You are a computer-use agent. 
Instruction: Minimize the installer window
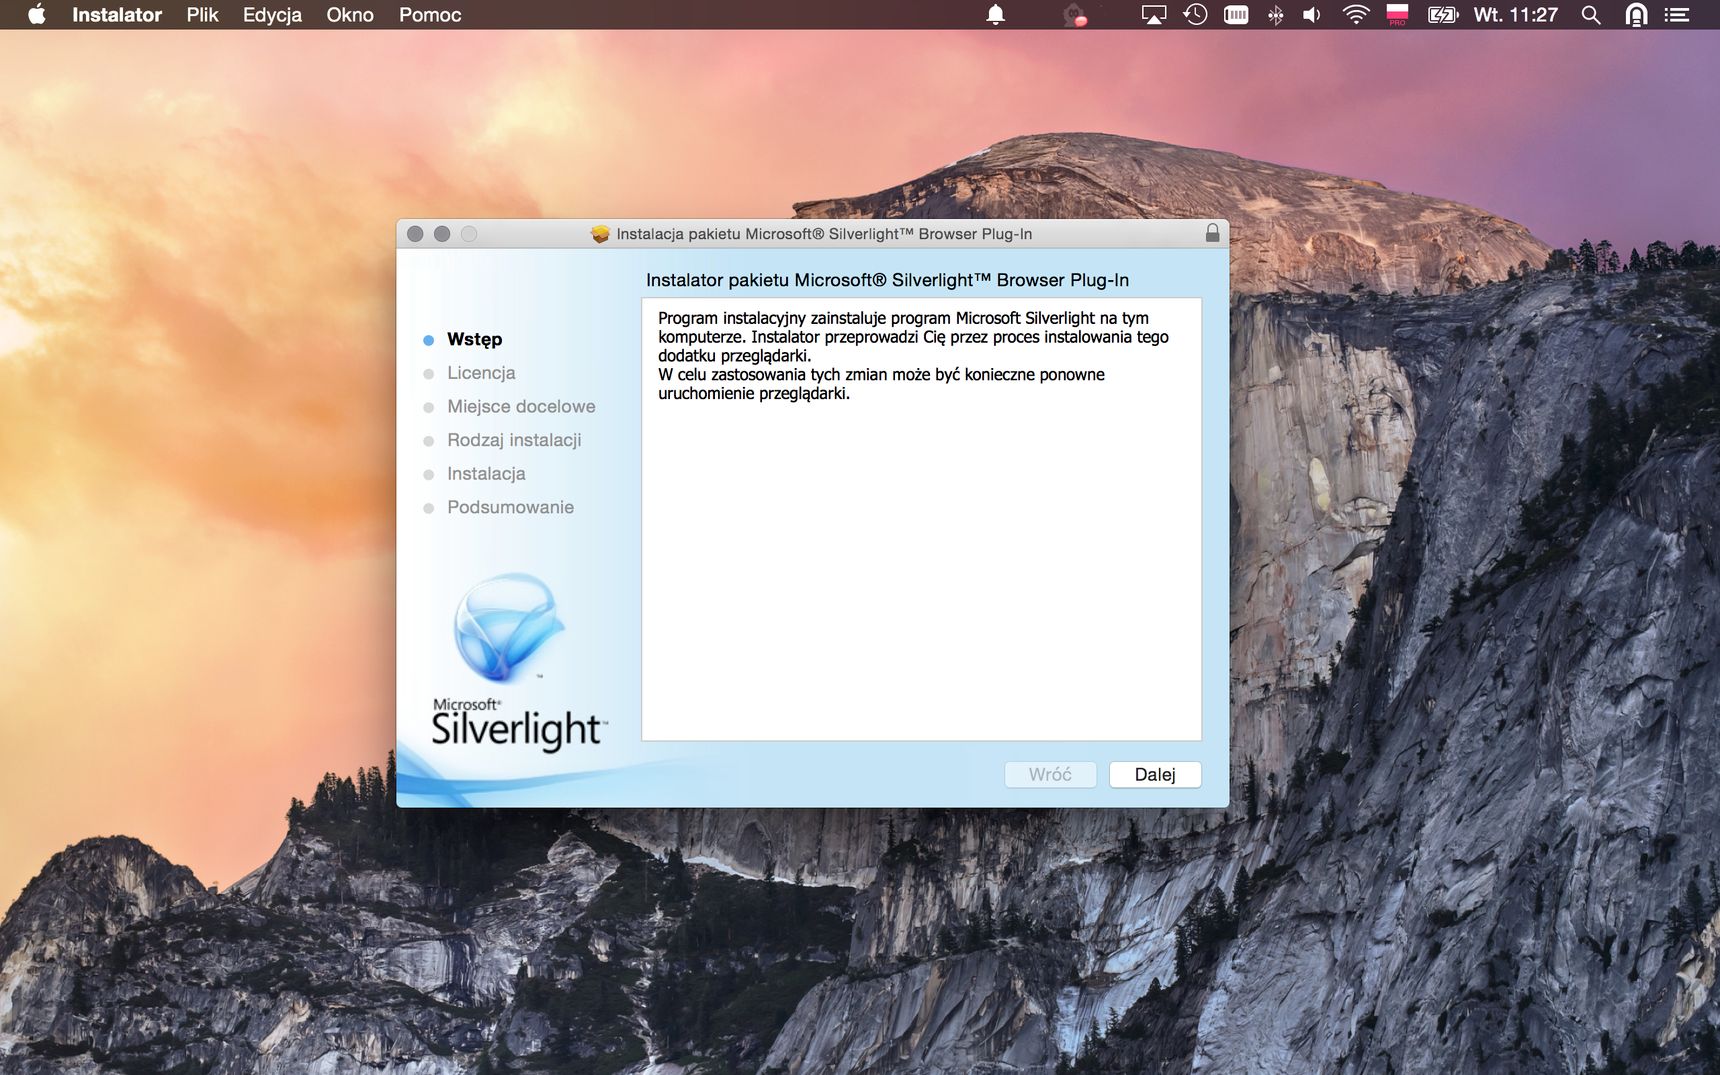[x=442, y=234]
